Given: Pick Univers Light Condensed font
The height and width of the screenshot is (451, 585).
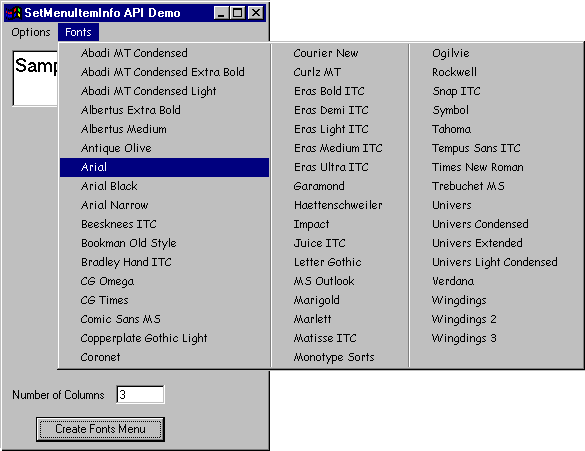Looking at the screenshot, I should pos(496,262).
